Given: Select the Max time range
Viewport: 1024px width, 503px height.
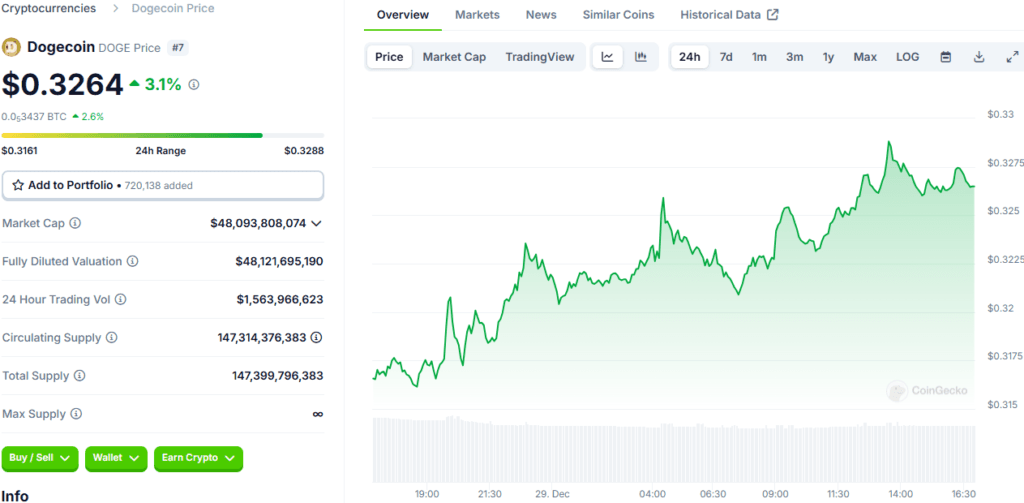Looking at the screenshot, I should 865,57.
